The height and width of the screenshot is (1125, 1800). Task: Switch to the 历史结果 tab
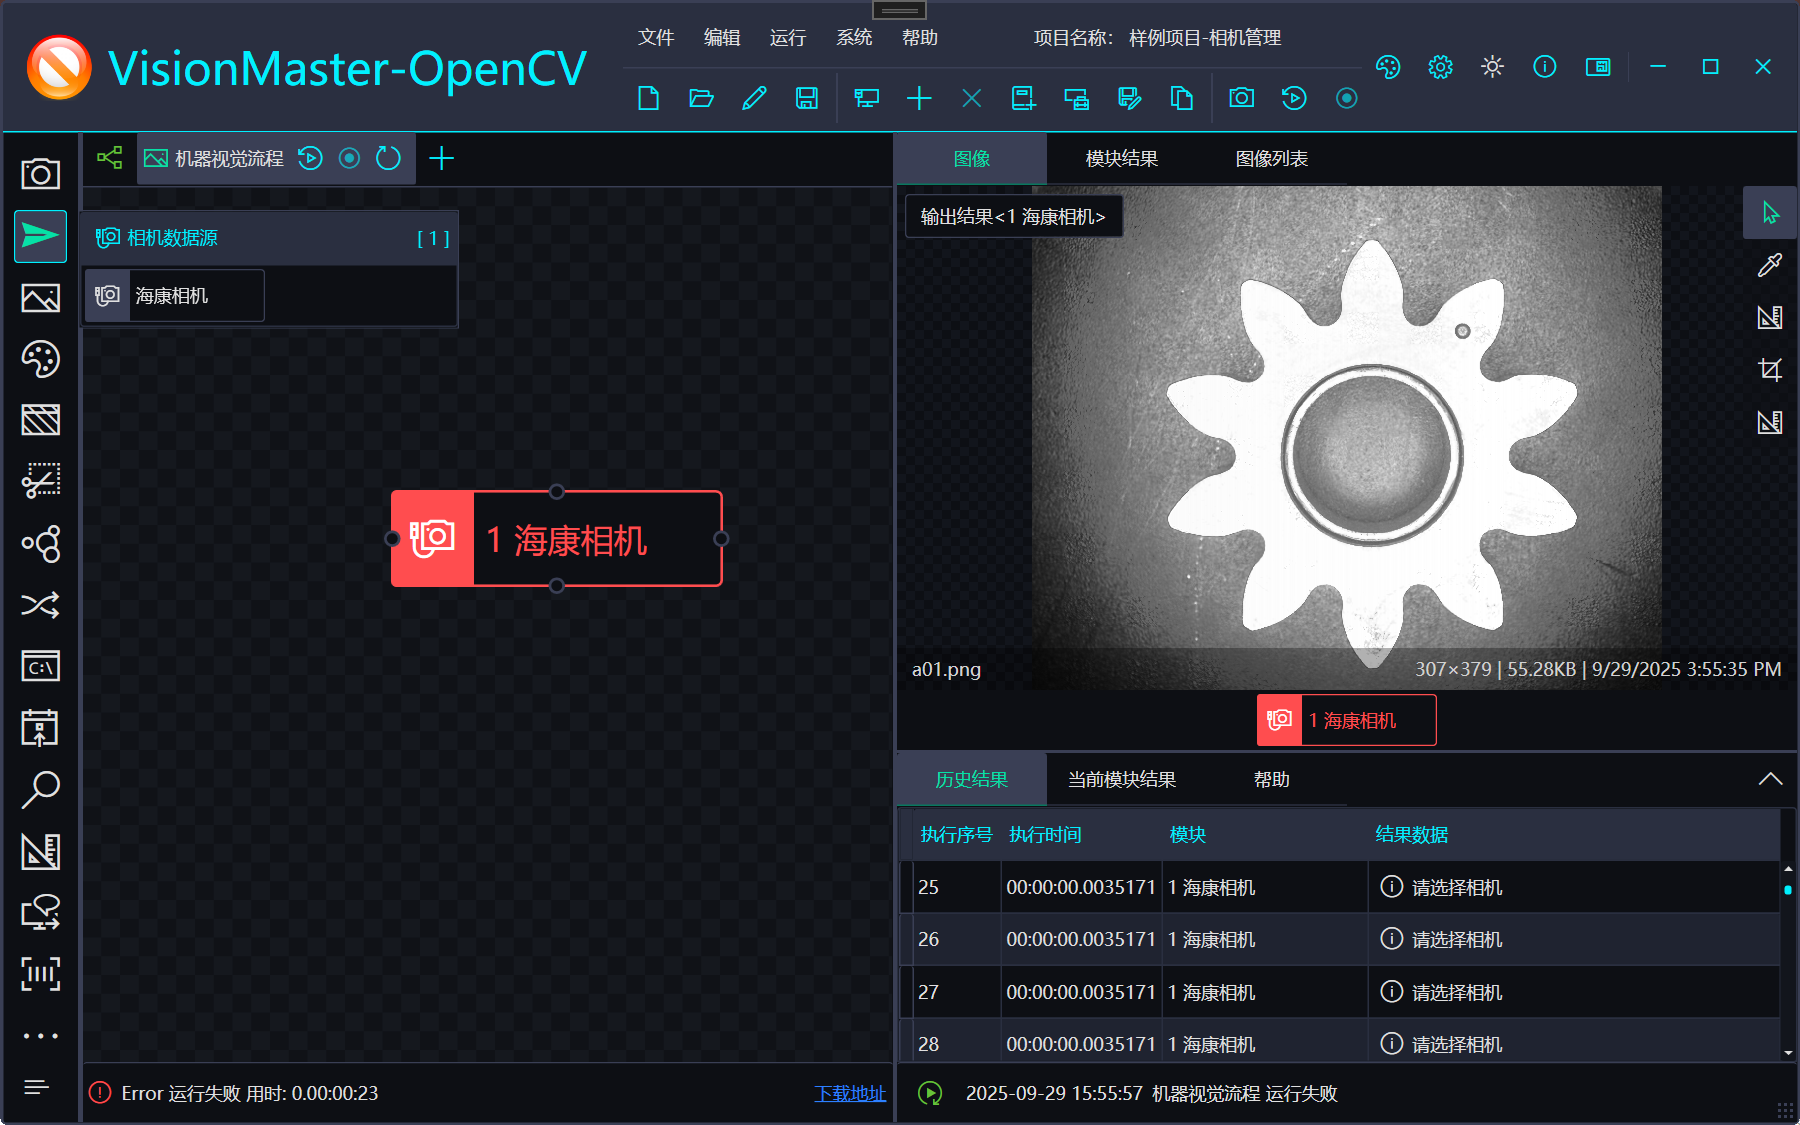coord(972,780)
